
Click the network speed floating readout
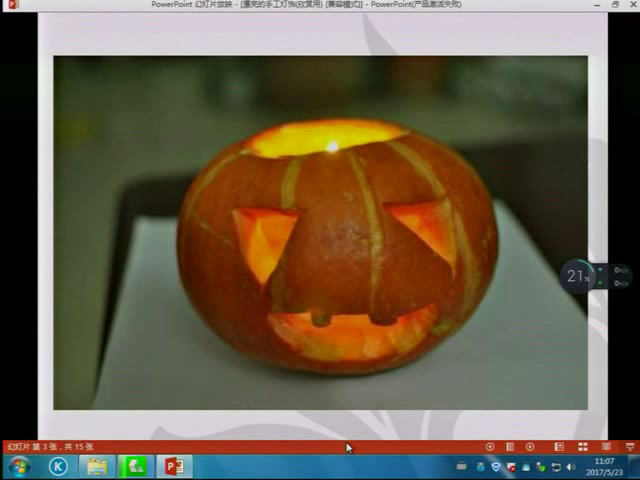(x=614, y=276)
